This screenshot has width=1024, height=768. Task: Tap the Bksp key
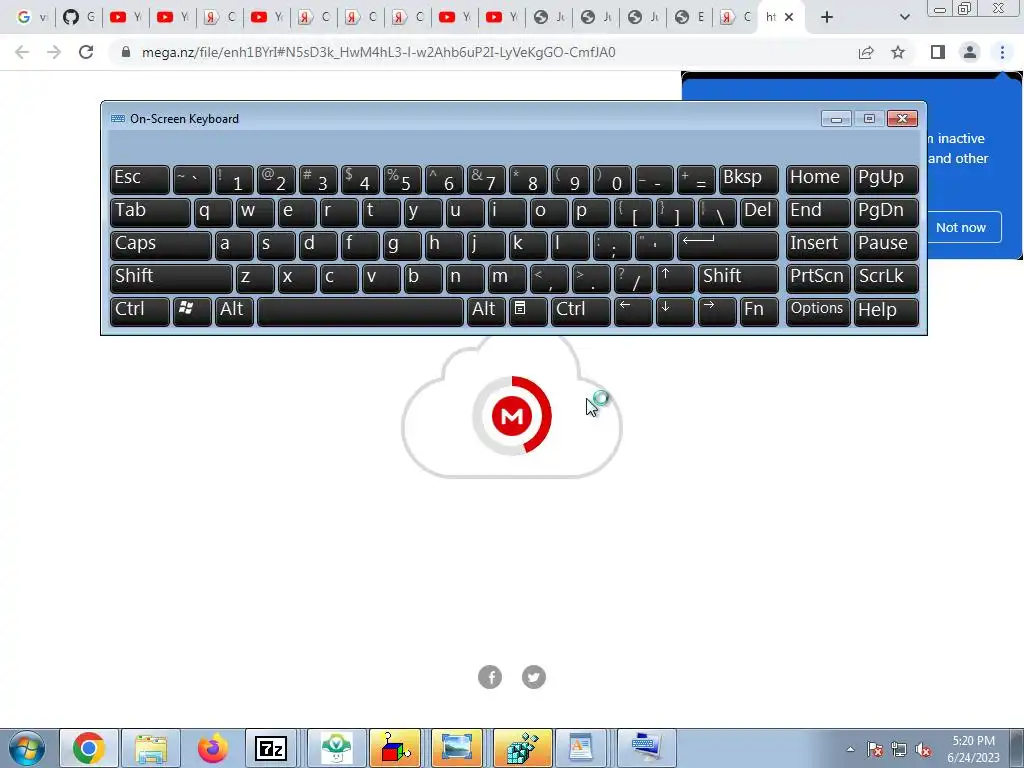(748, 180)
